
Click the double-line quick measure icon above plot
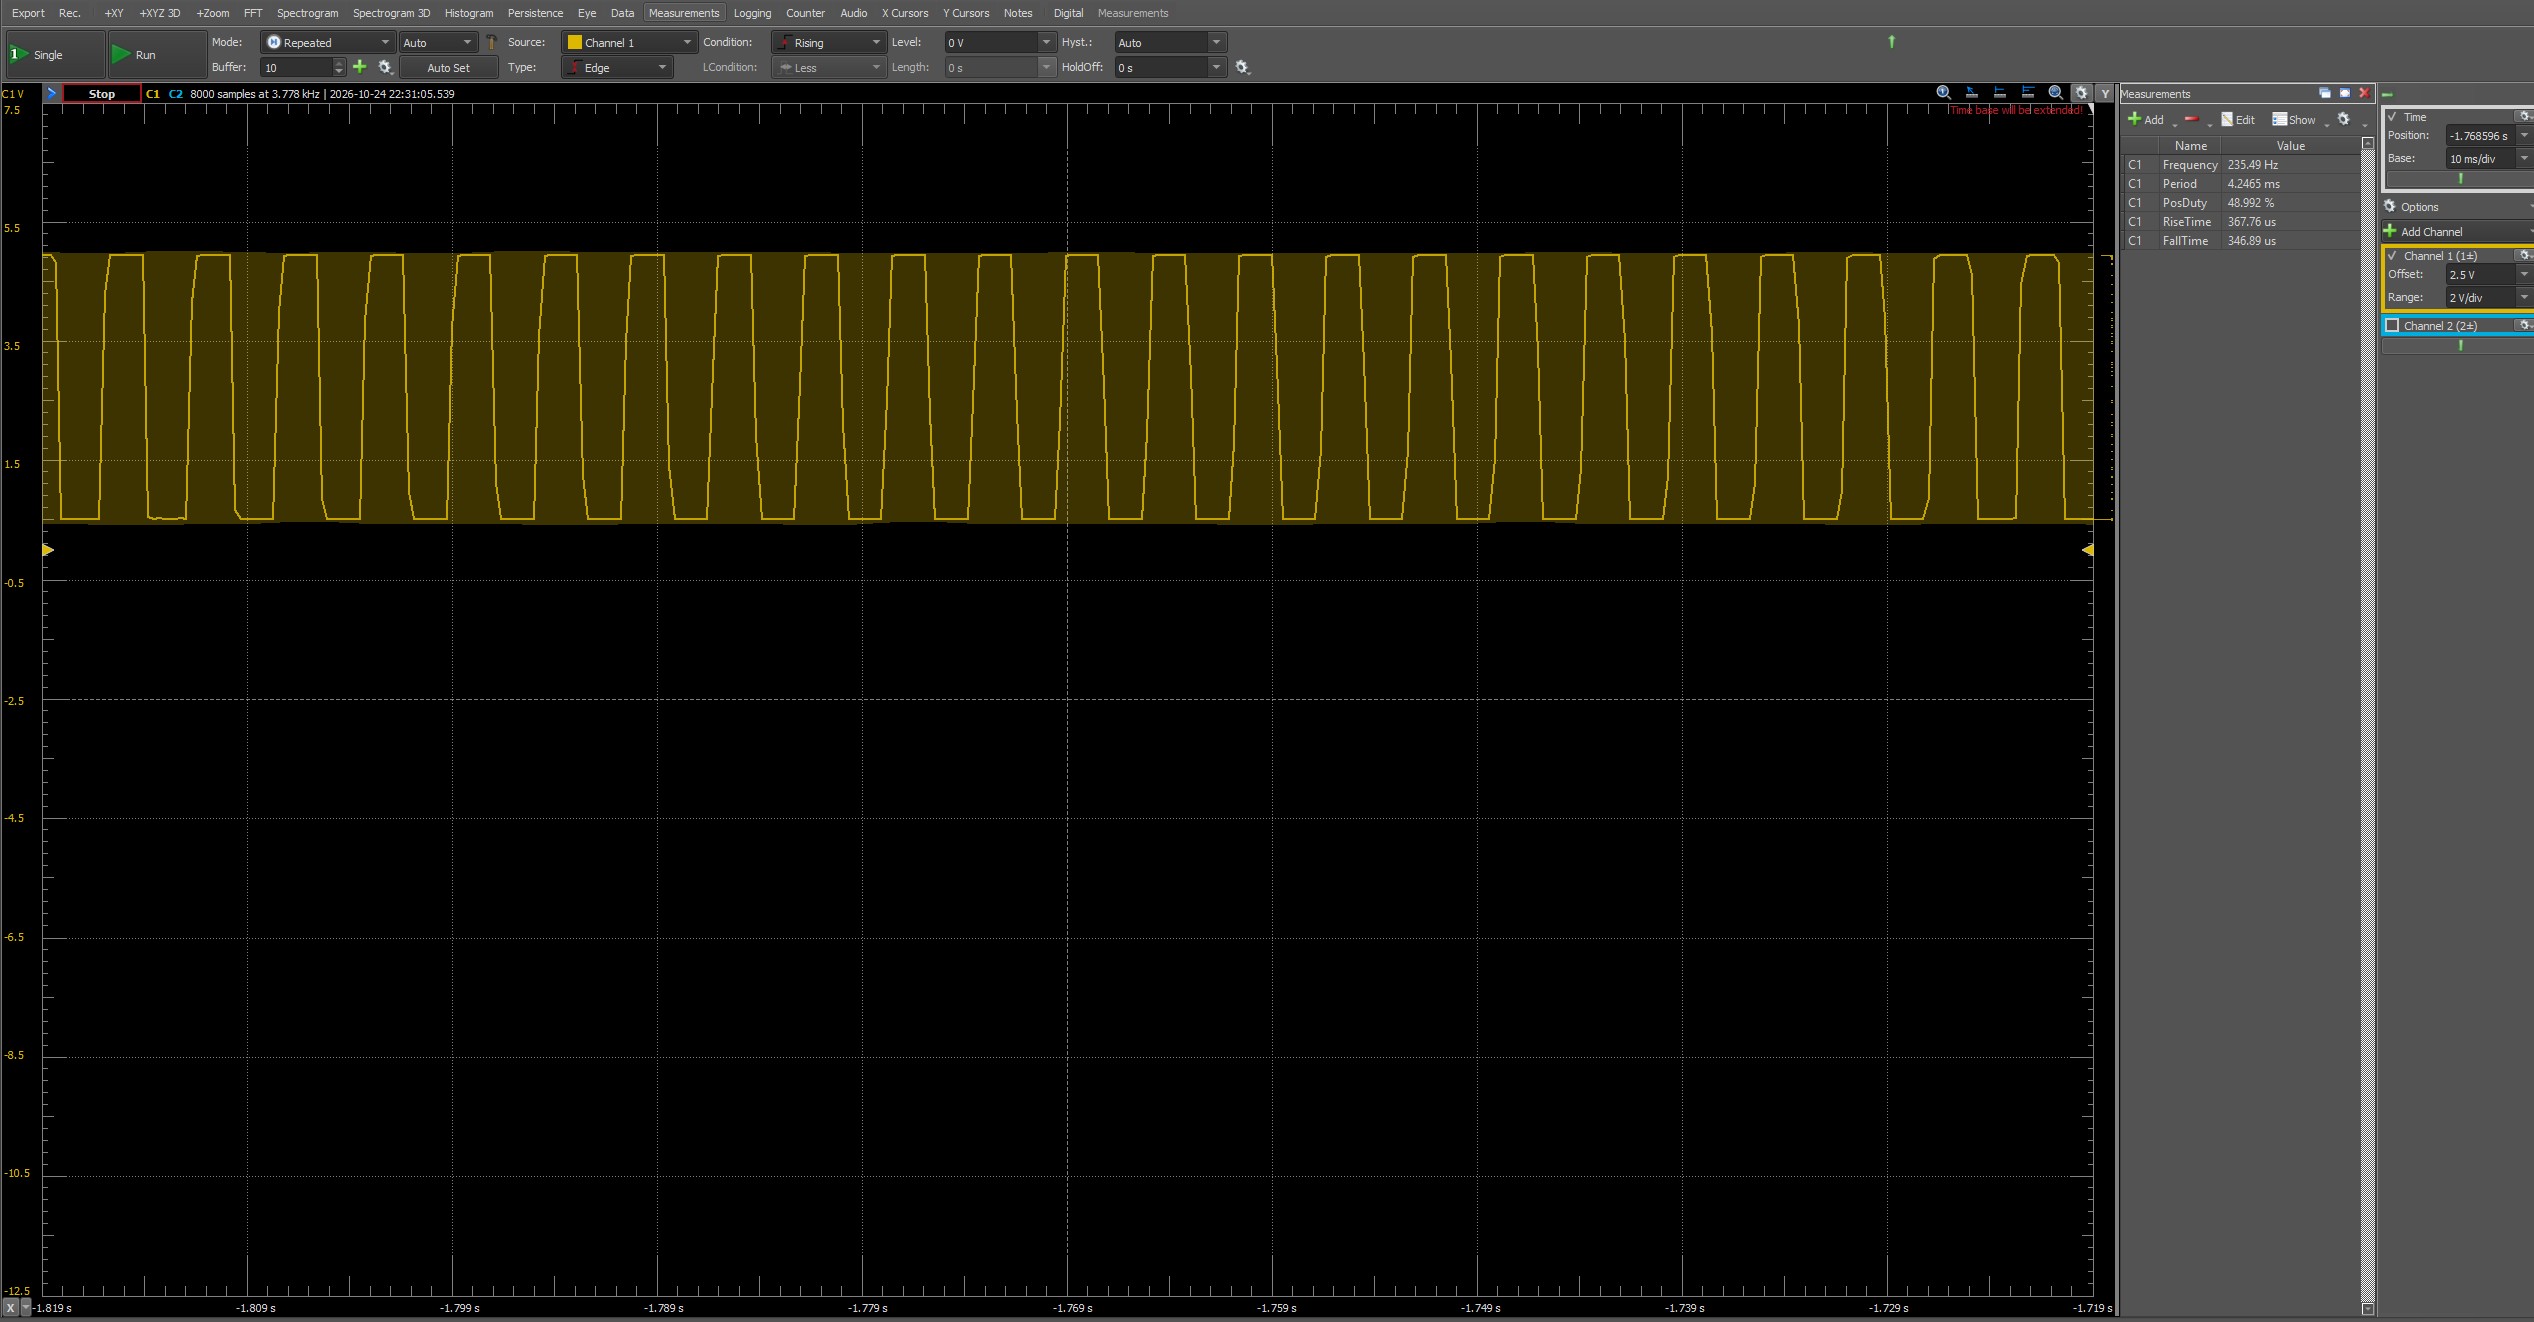[2028, 93]
